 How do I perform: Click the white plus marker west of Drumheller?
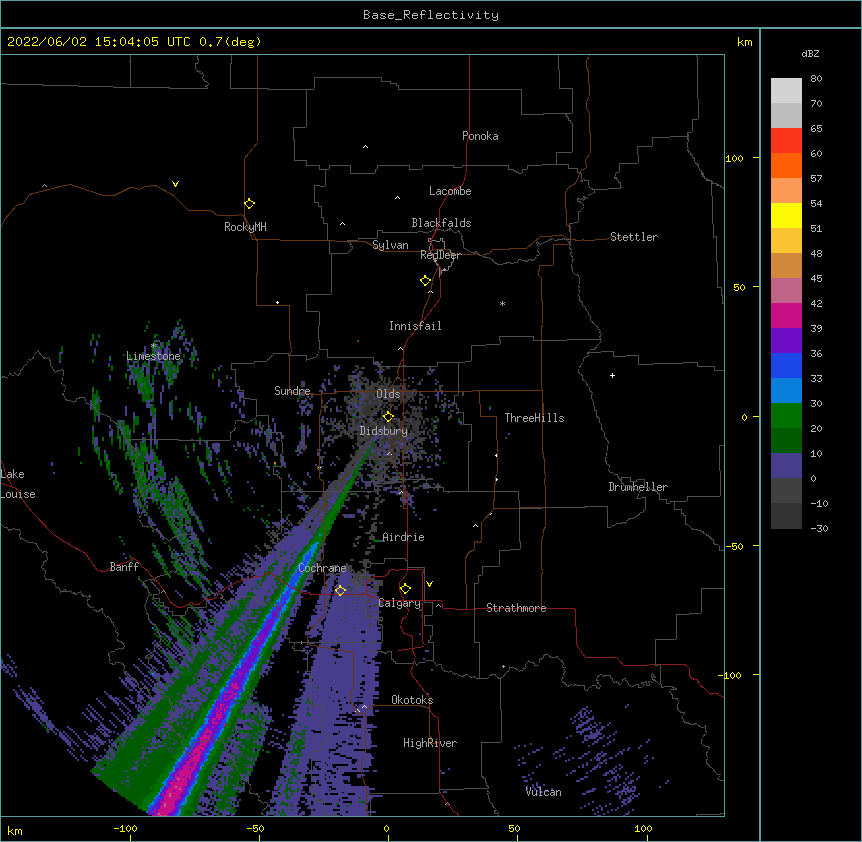(x=612, y=375)
